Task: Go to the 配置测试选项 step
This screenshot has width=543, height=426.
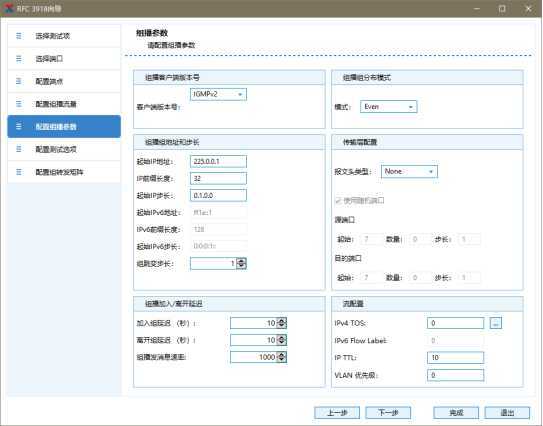Action: [x=64, y=149]
